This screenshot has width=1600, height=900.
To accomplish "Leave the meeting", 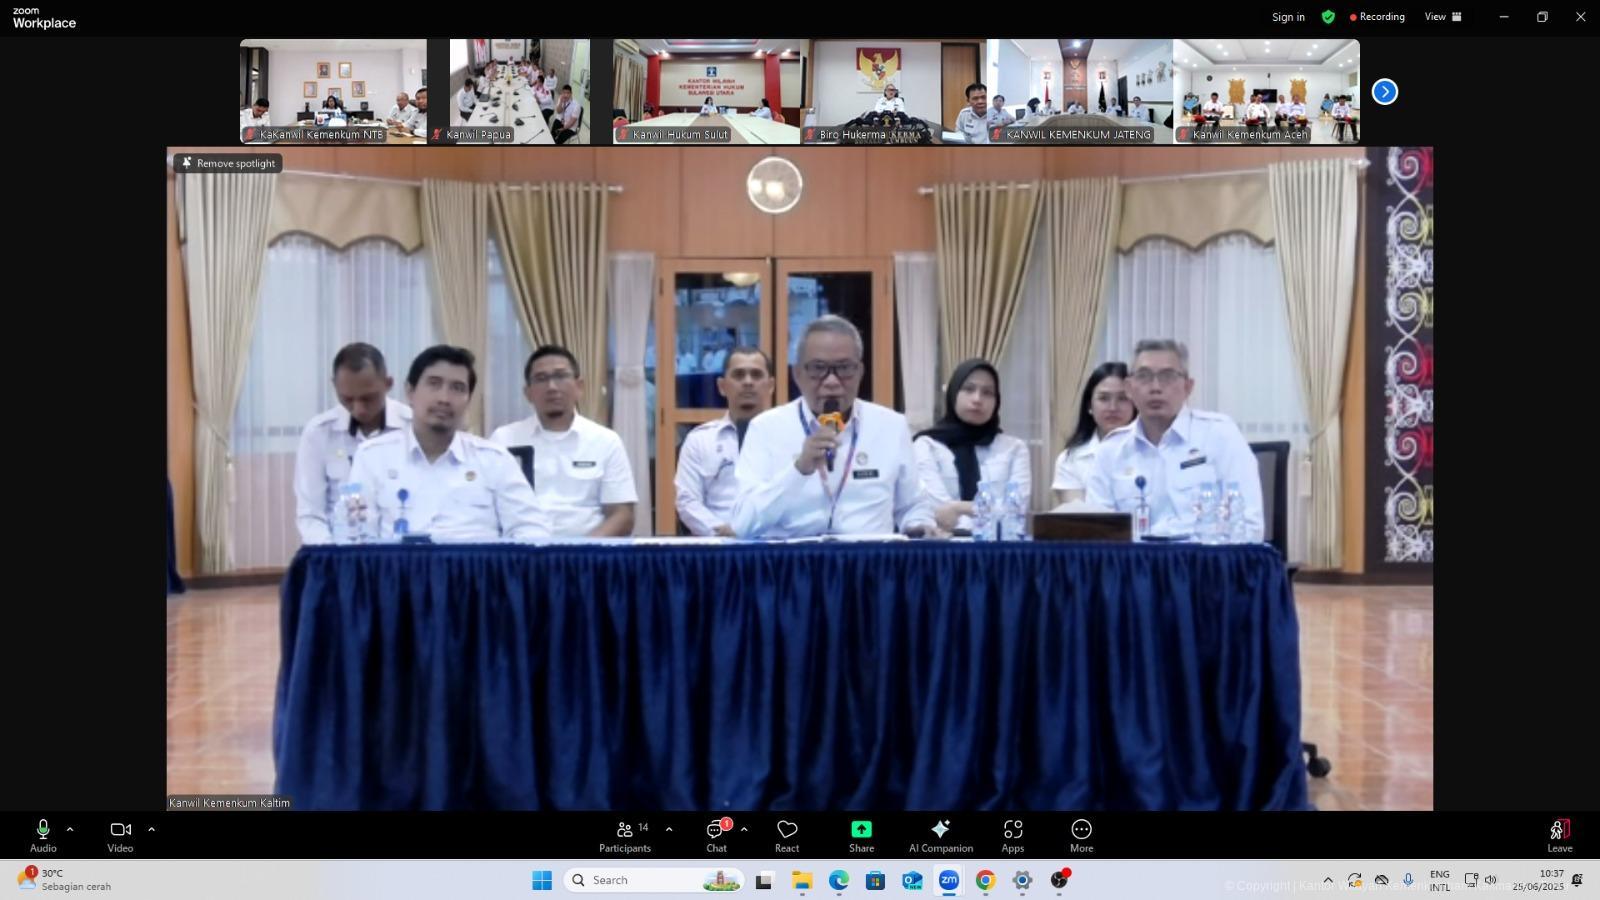I will click(x=1560, y=836).
